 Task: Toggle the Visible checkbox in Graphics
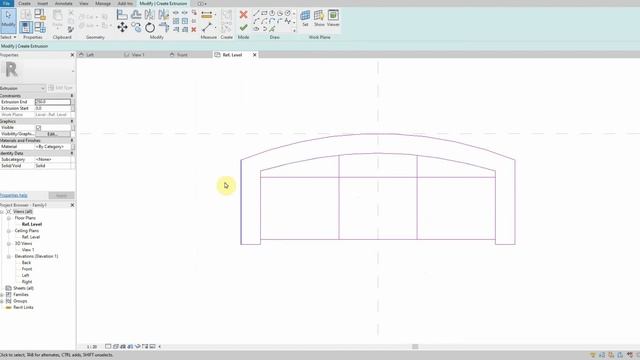coord(39,128)
